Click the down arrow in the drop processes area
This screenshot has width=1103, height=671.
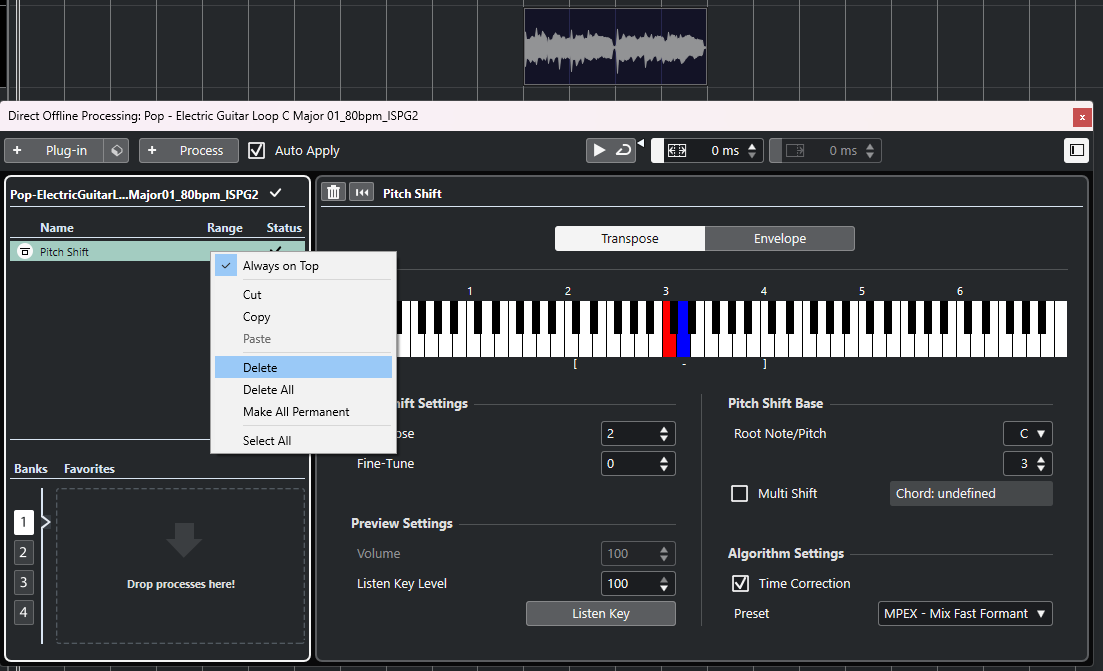pyautogui.click(x=181, y=540)
